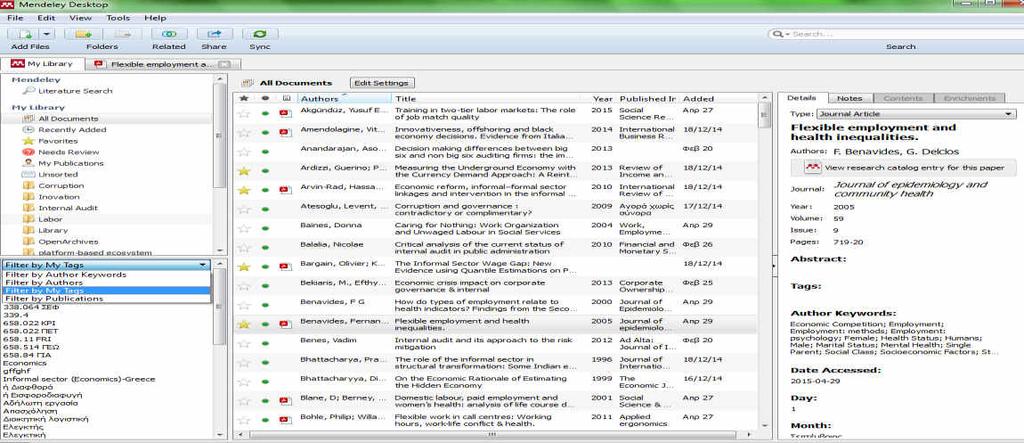Sort by the Year column header
The height and width of the screenshot is (443, 1024).
(x=603, y=99)
